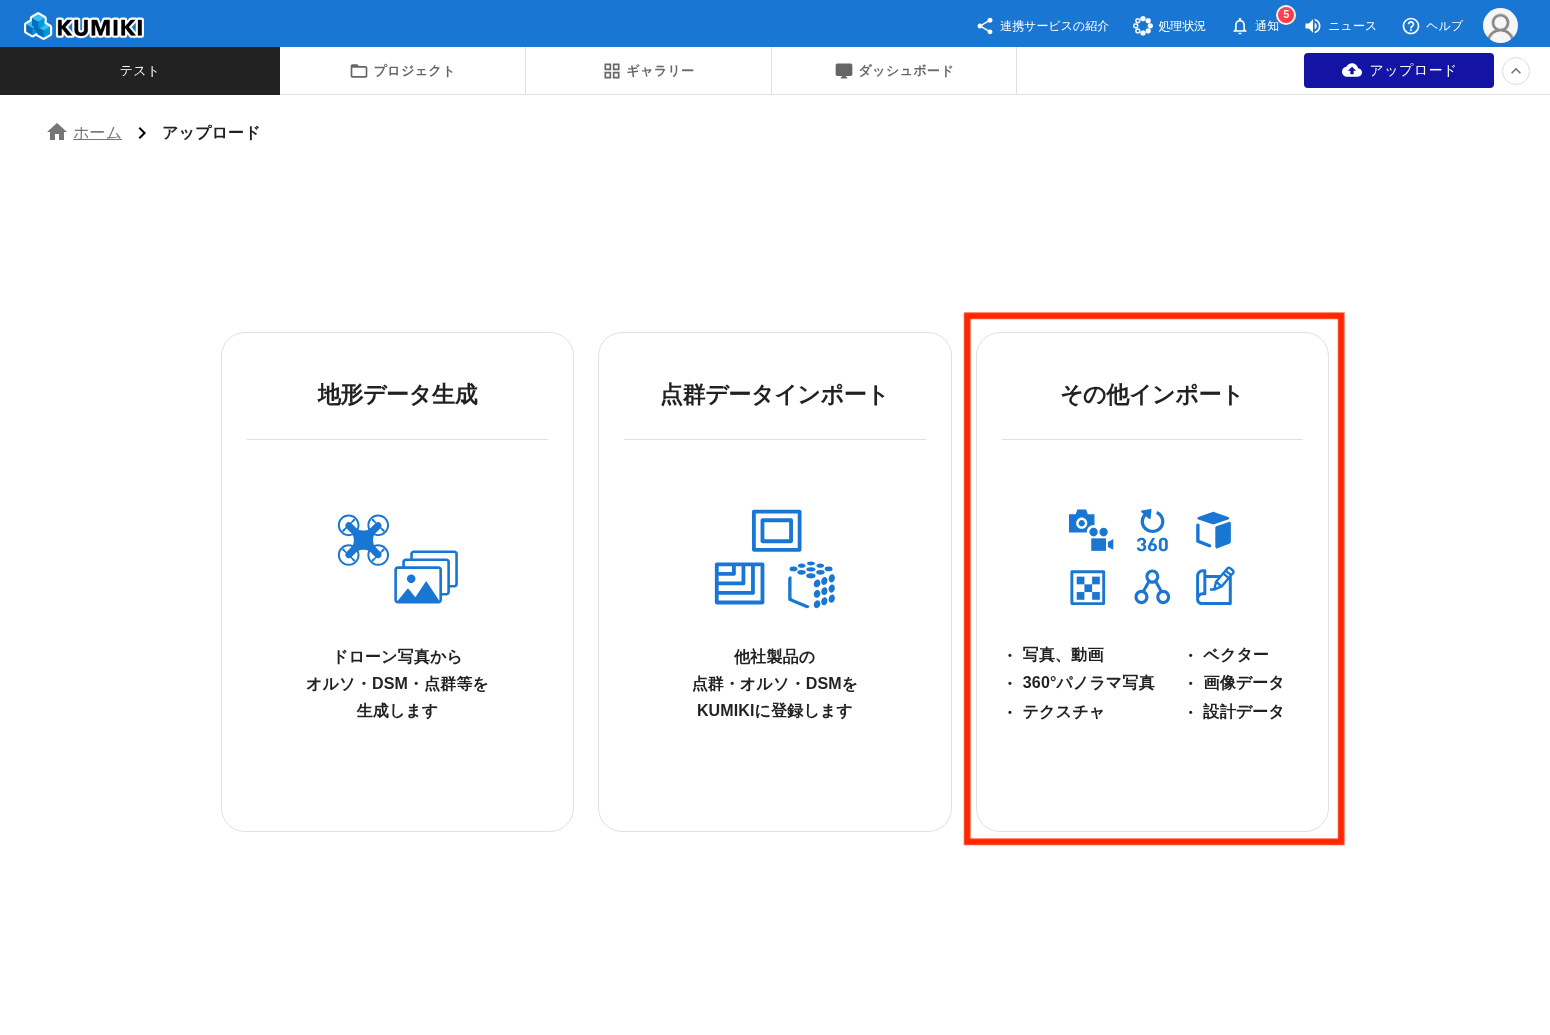Open the user account avatar menu
Viewport: 1550px width, 1035px height.
(x=1499, y=26)
